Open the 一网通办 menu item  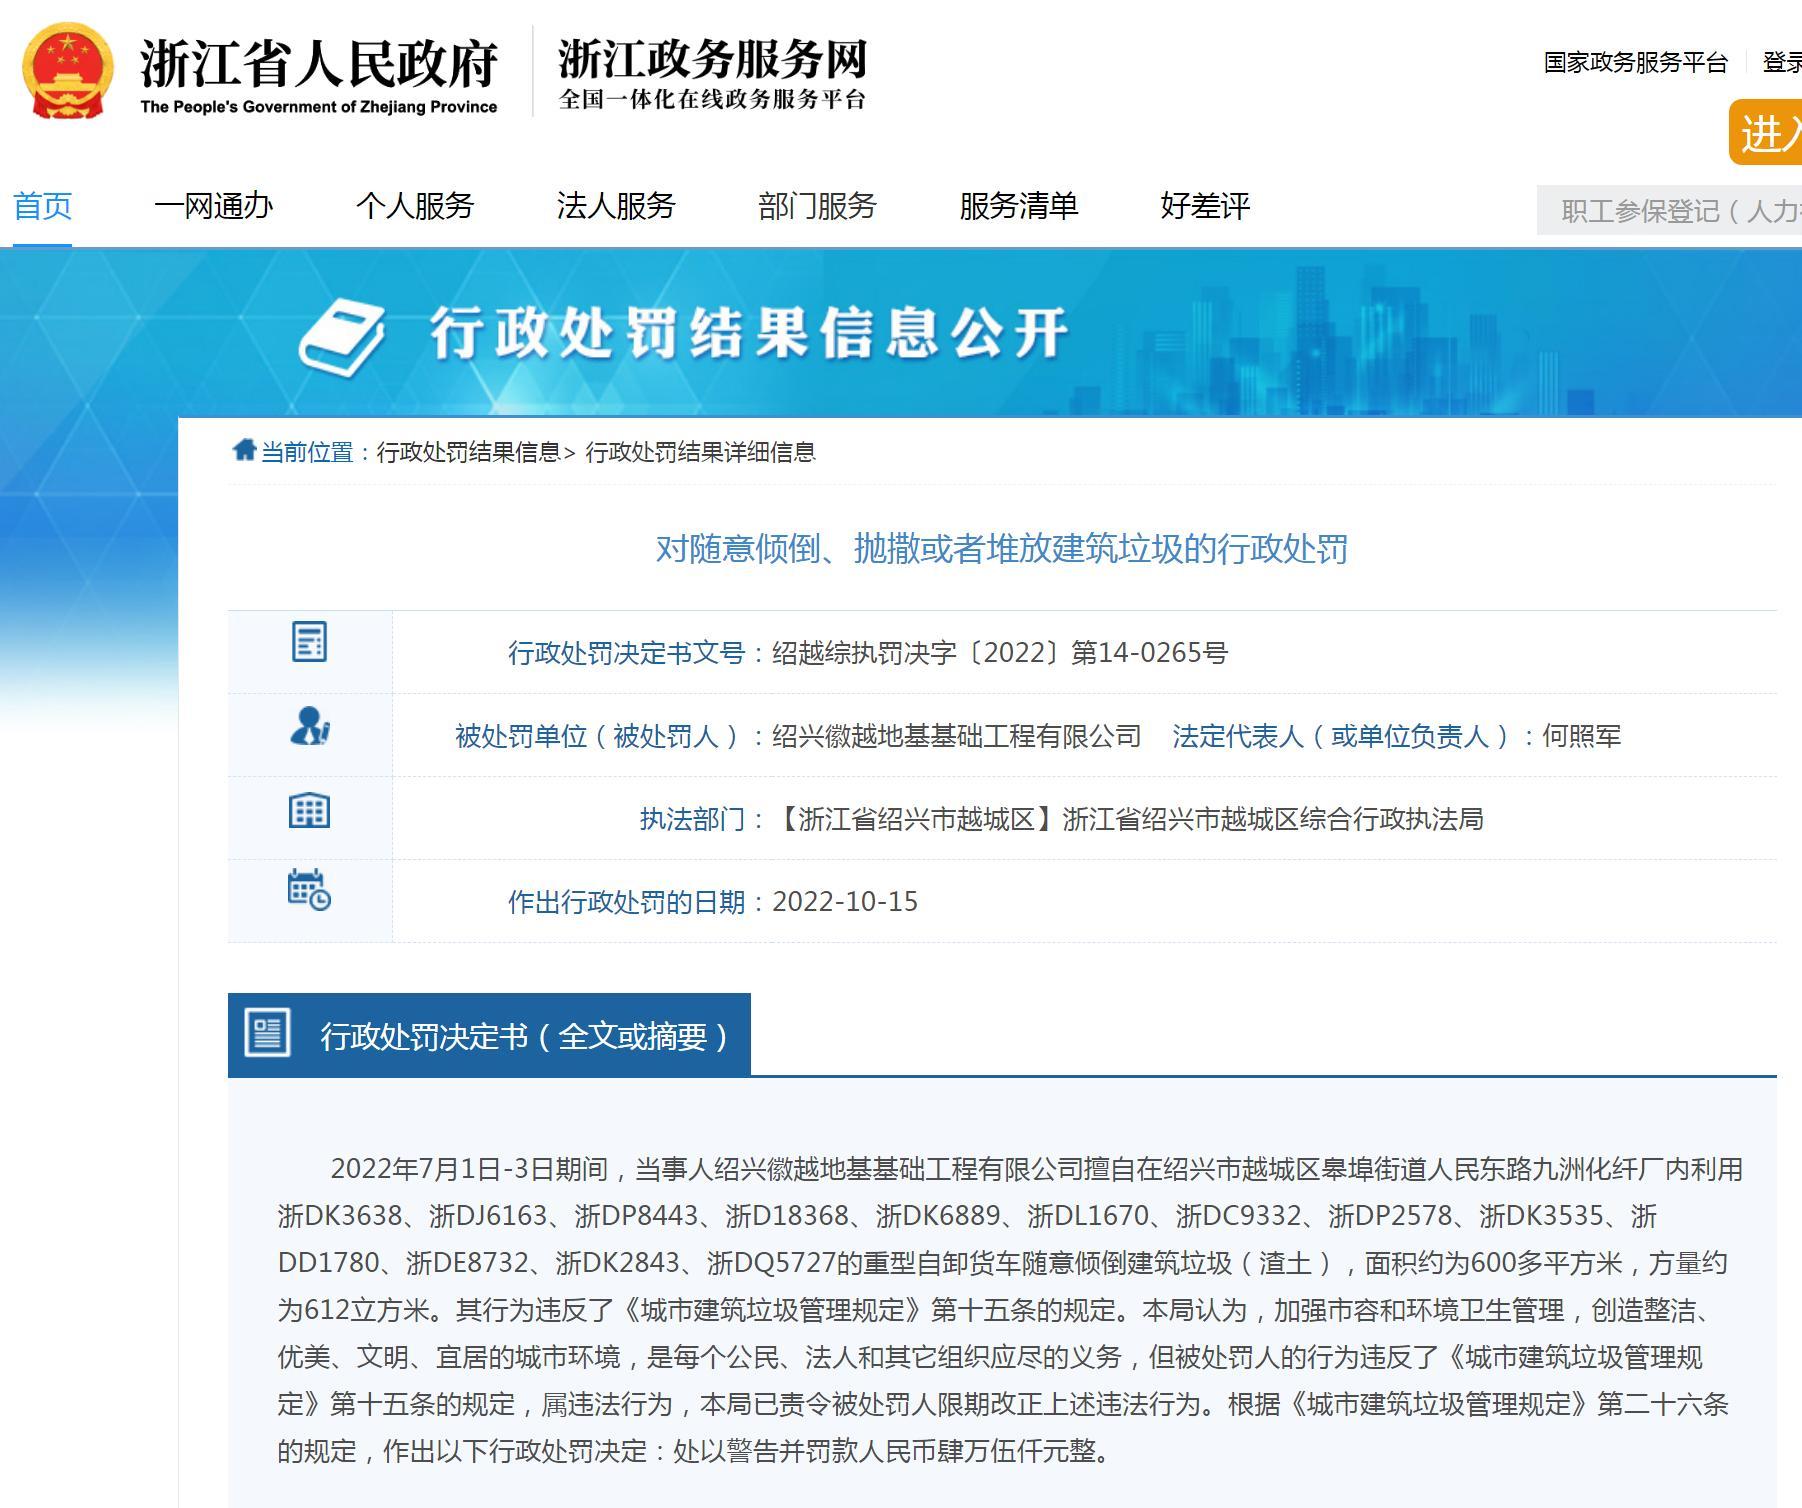(213, 206)
